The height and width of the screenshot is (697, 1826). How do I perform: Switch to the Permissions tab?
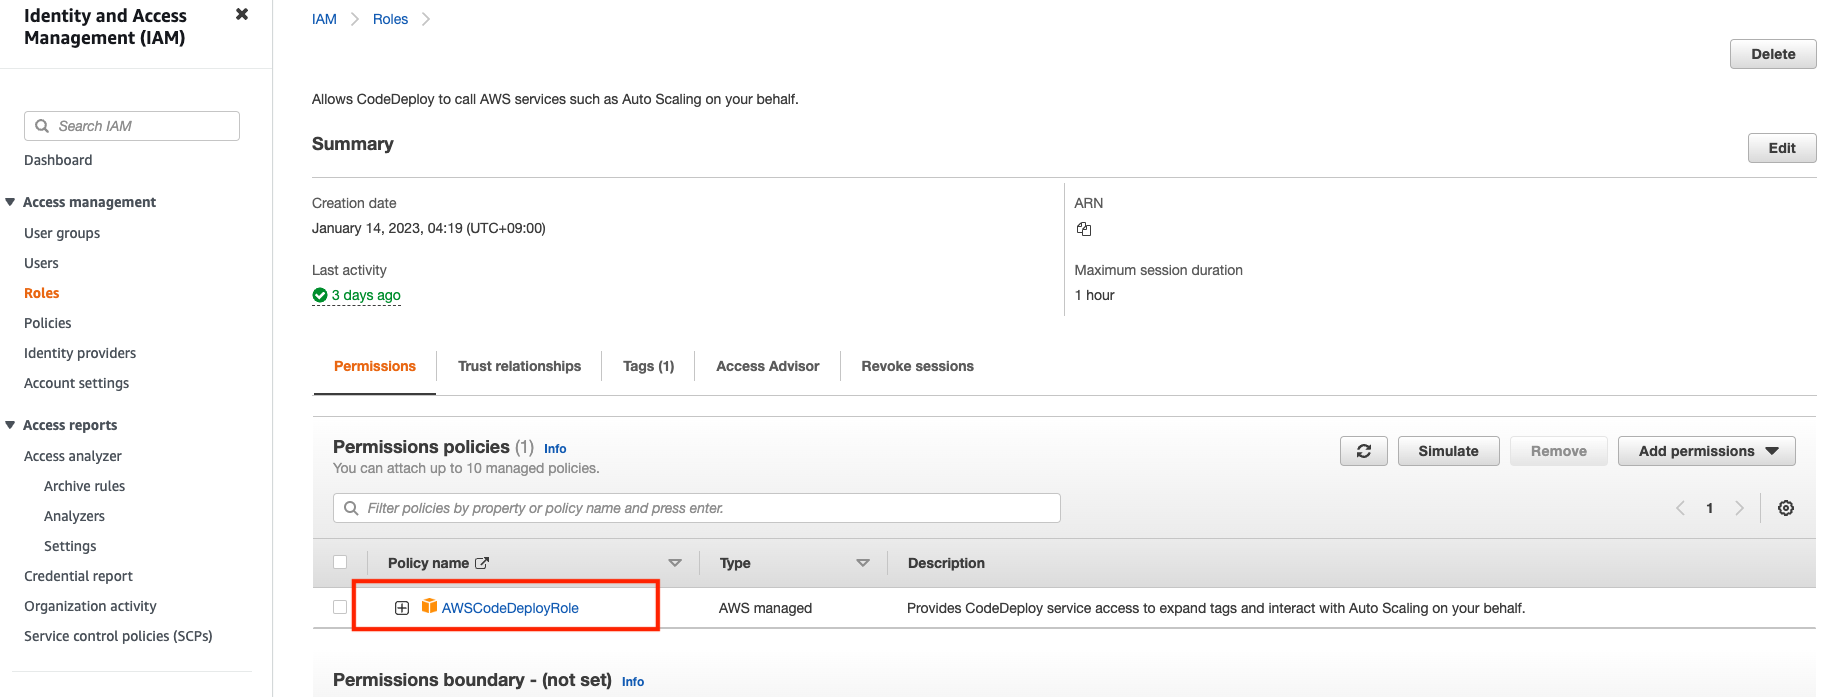click(x=375, y=366)
